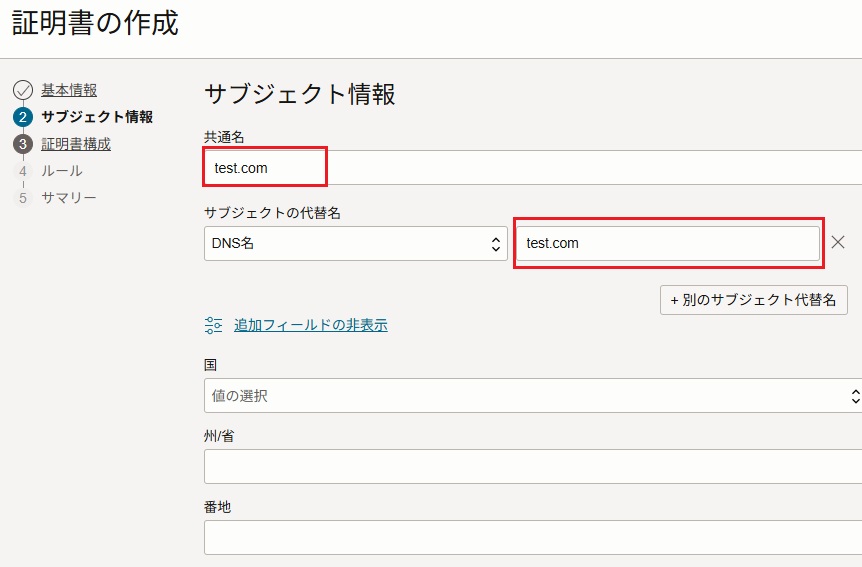Image resolution: width=862 pixels, height=567 pixels.
Task: Click the completed checkmark step icon
Action: pos(23,90)
